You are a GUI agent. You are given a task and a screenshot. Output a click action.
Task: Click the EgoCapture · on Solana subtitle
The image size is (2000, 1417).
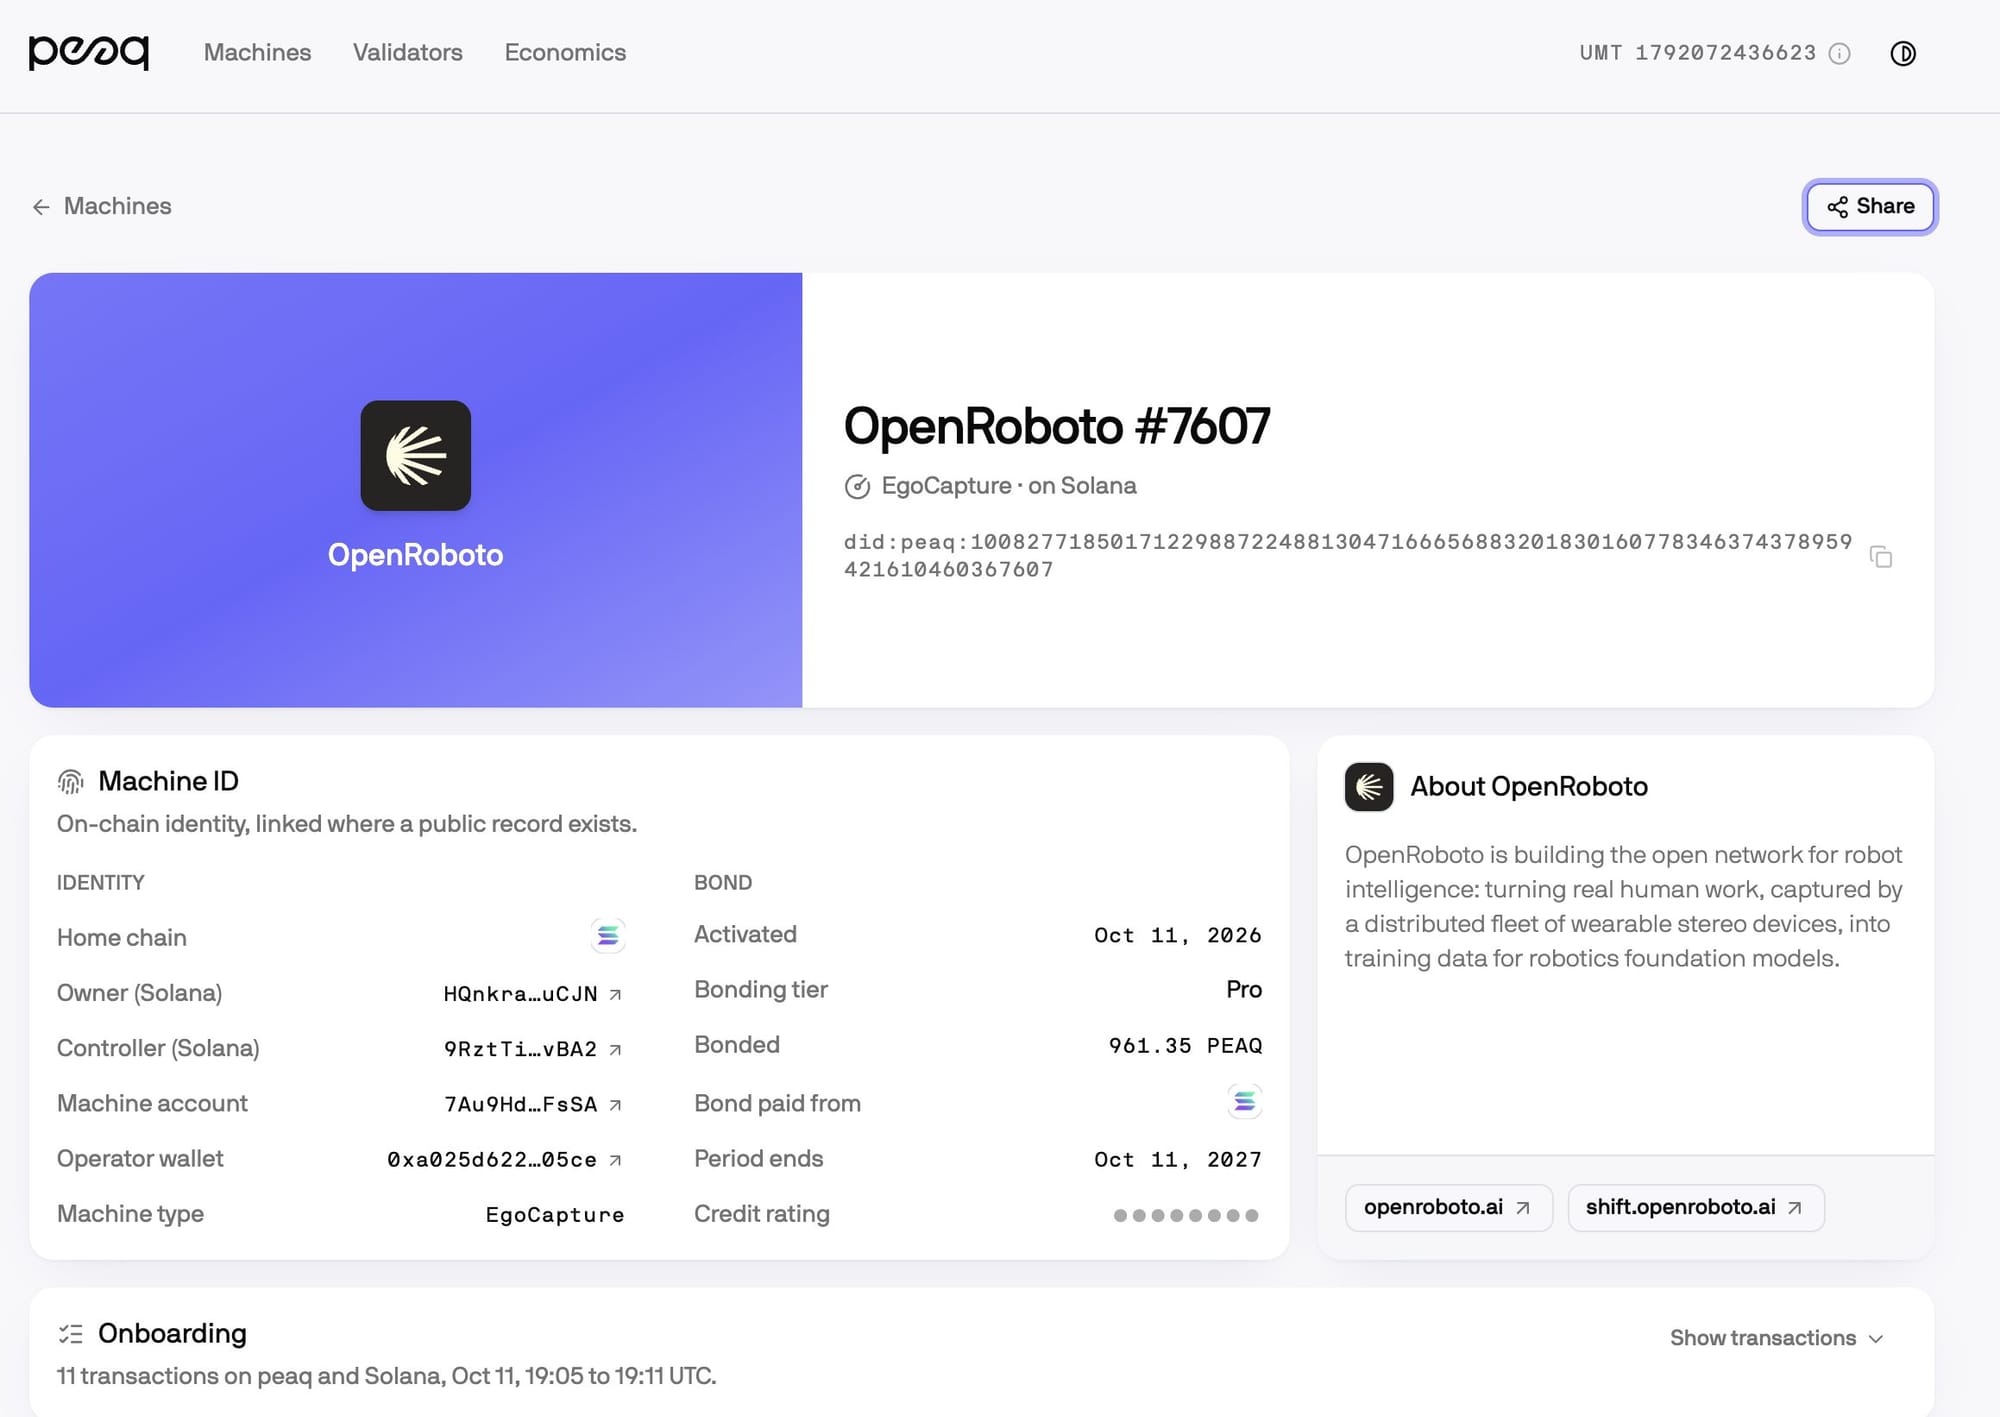coord(1009,486)
